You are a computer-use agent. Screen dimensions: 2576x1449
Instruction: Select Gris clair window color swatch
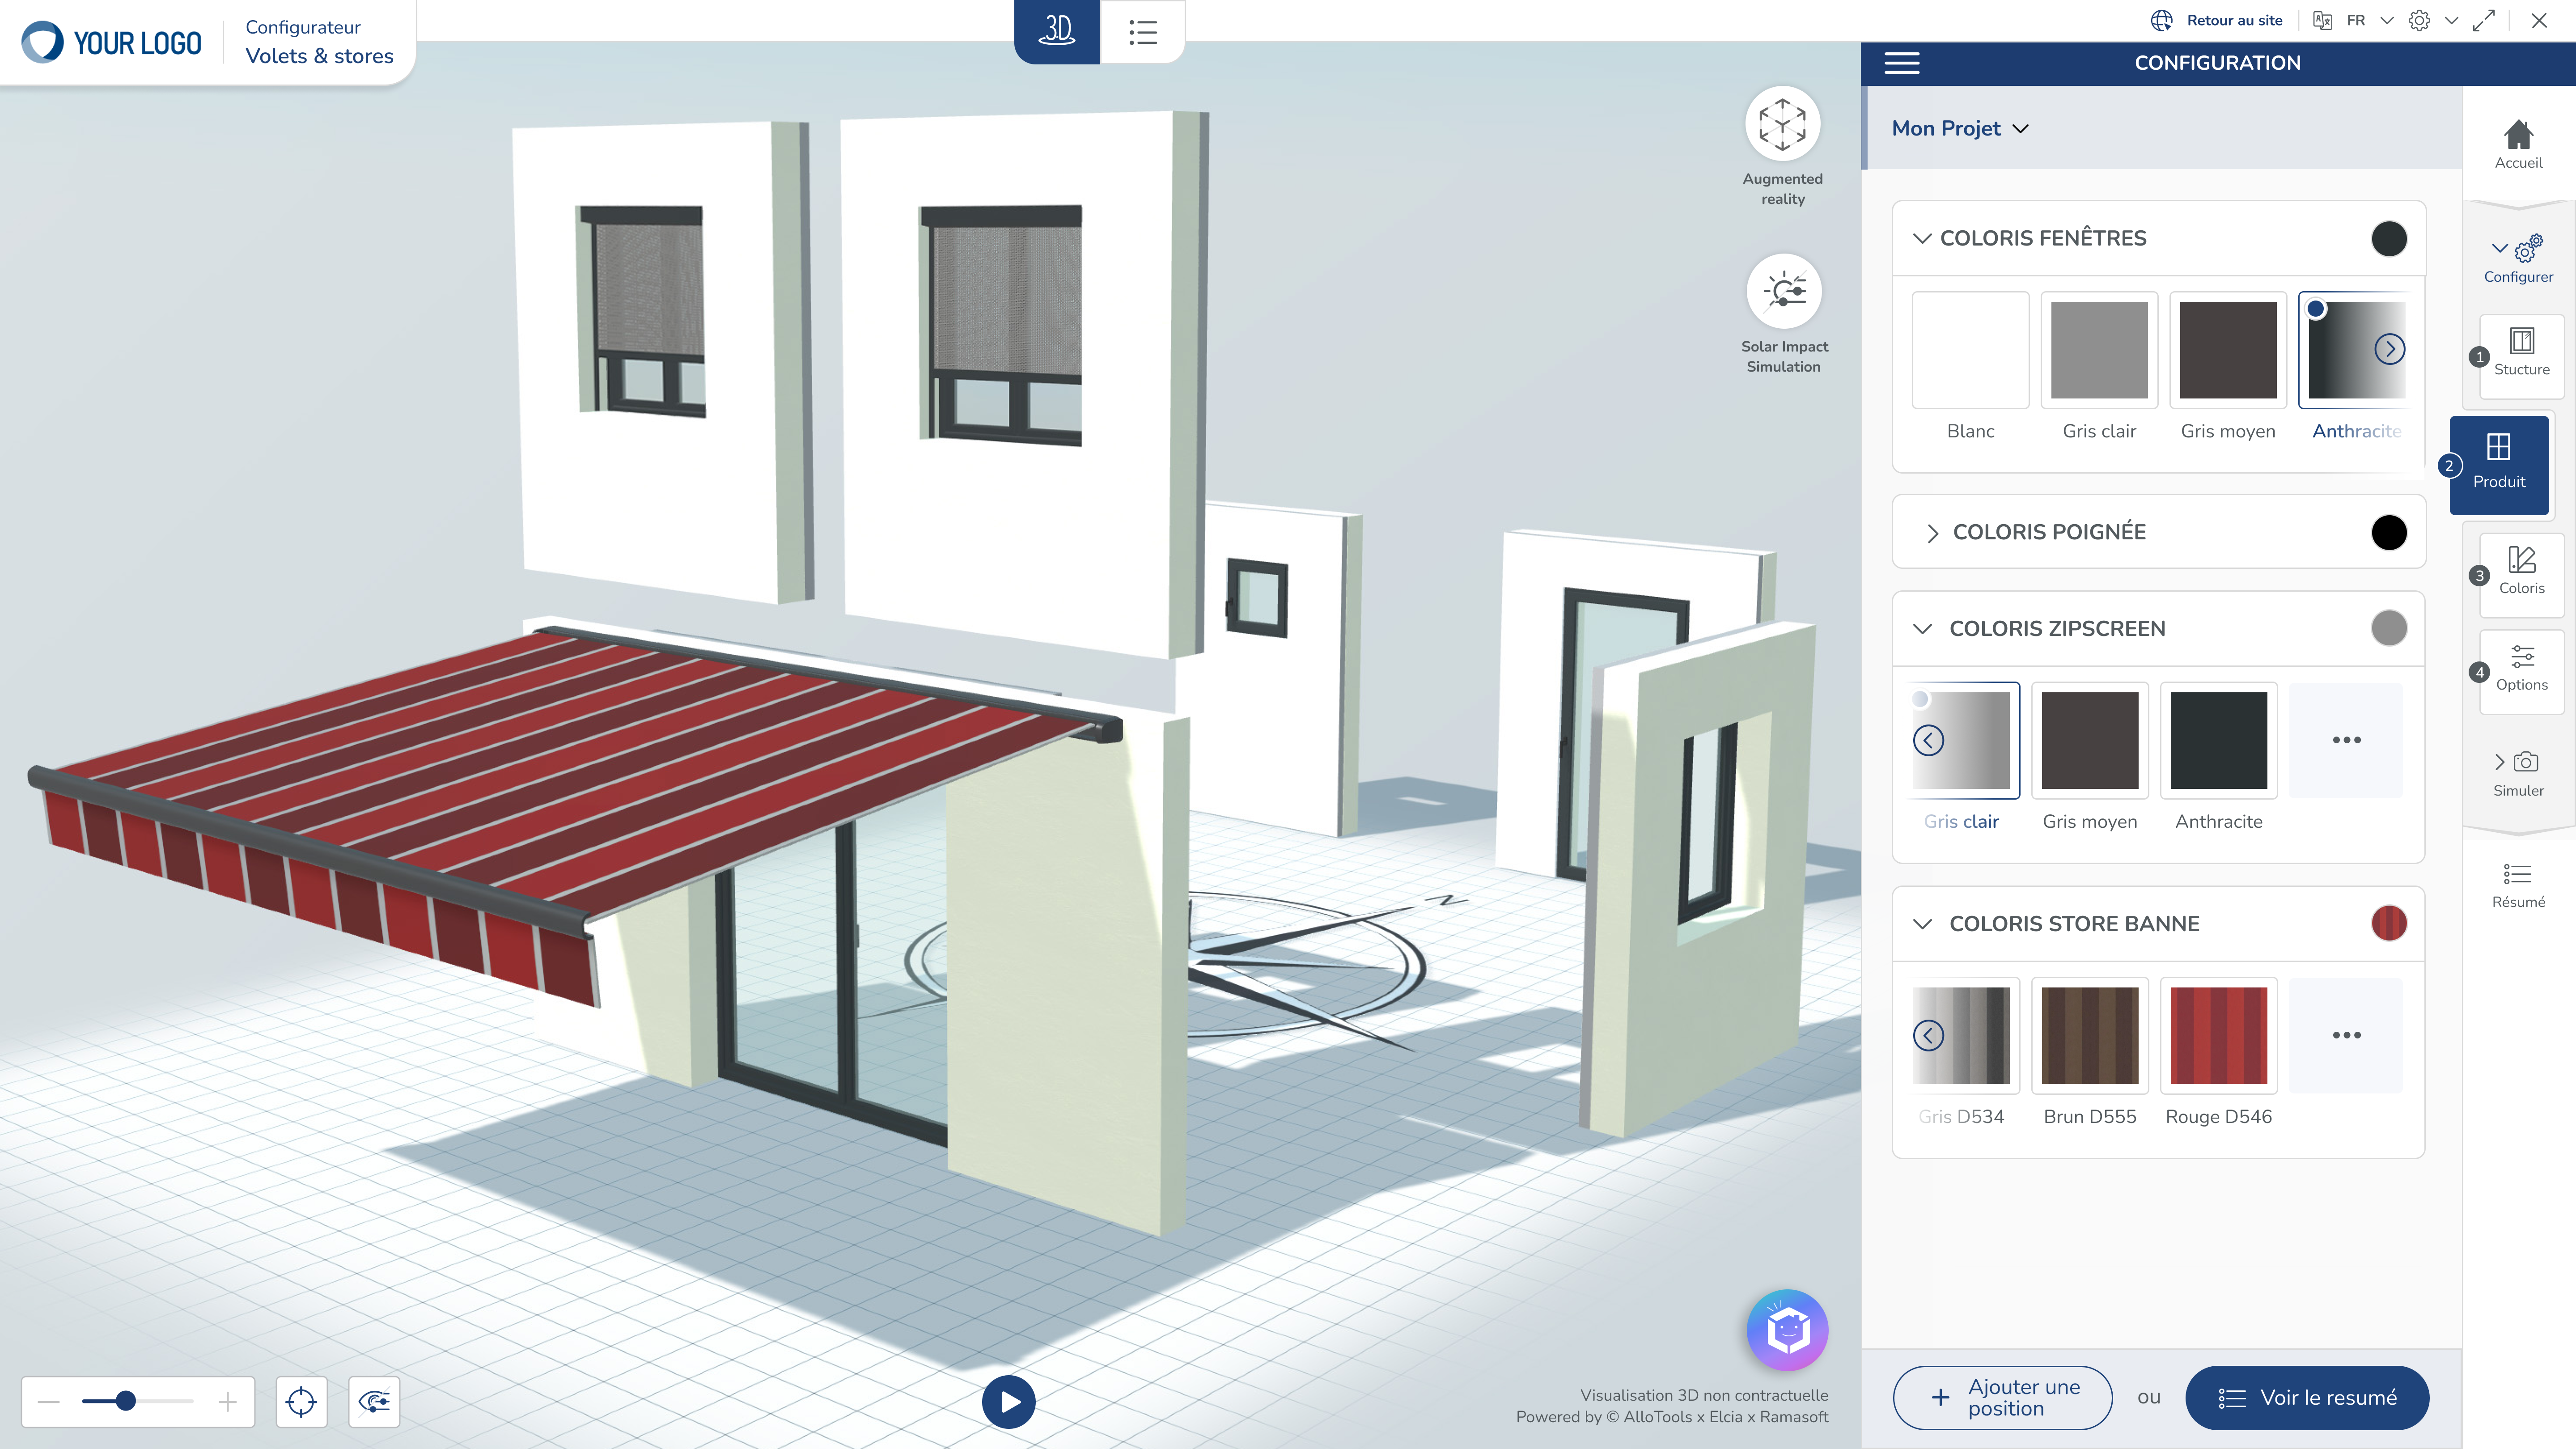2099,350
